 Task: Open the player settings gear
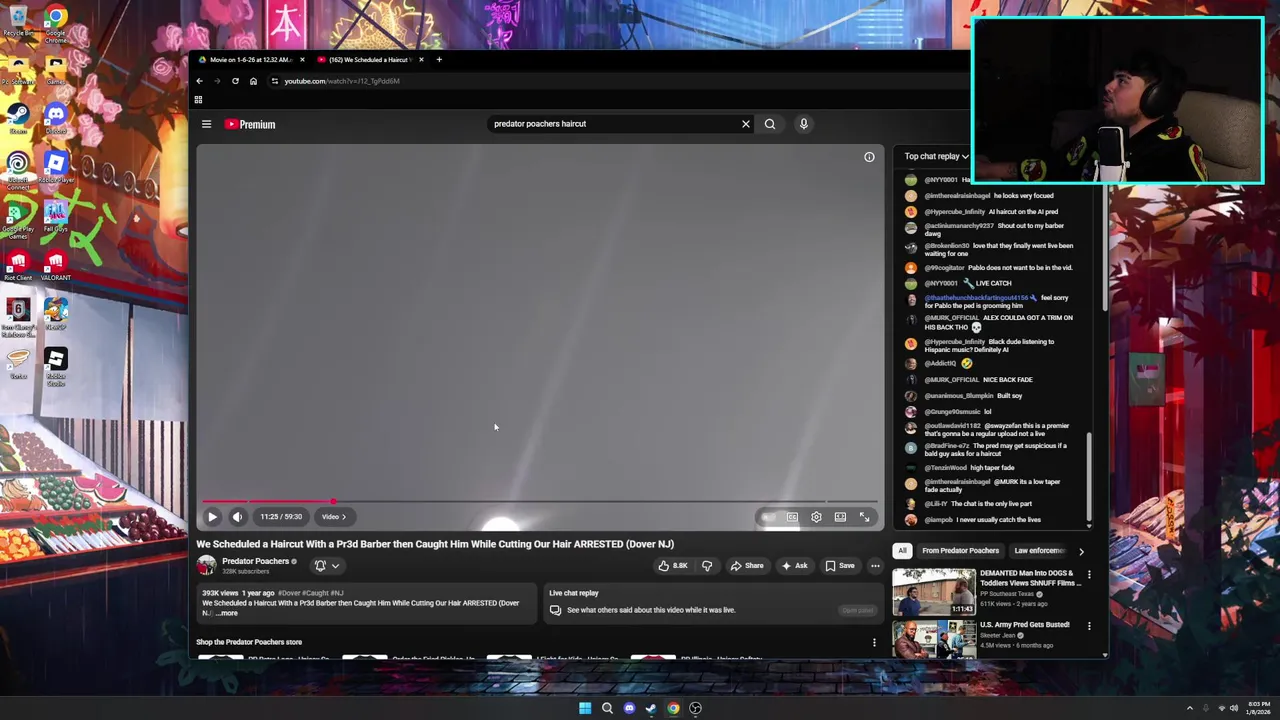[x=816, y=517]
